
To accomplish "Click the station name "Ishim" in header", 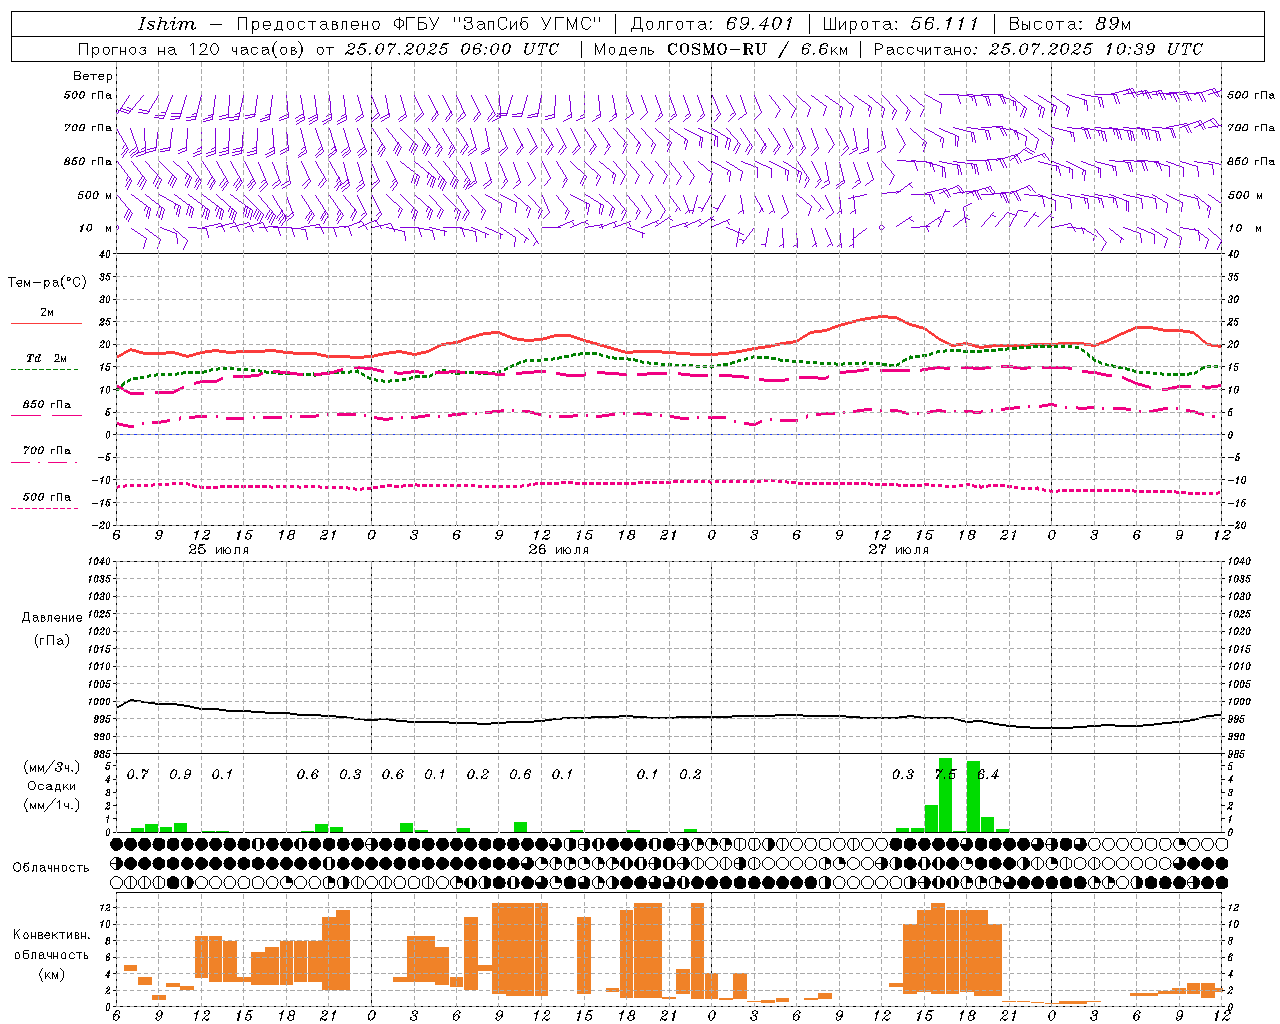I will tap(167, 24).
